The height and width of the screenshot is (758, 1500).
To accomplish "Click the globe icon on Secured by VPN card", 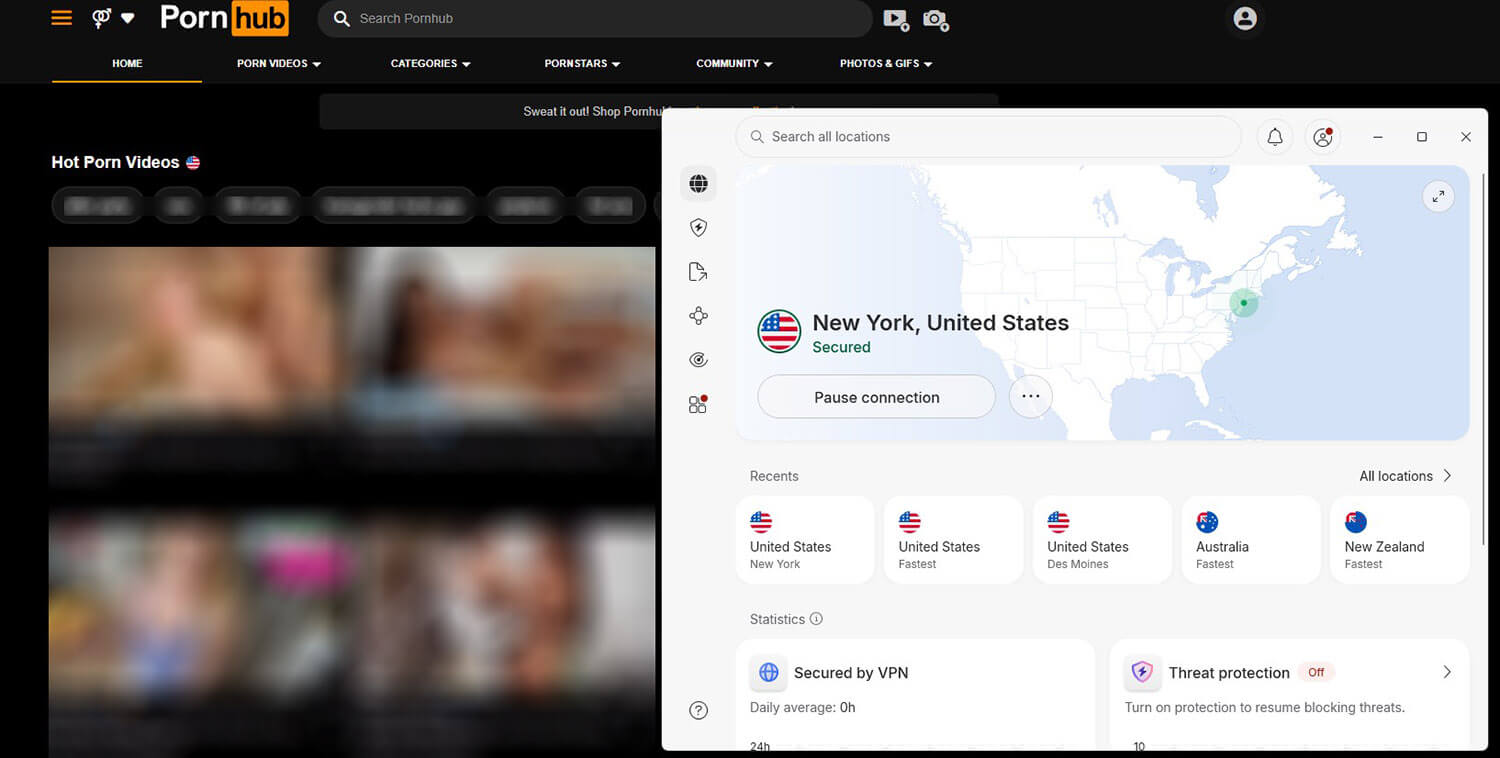I will coord(768,673).
